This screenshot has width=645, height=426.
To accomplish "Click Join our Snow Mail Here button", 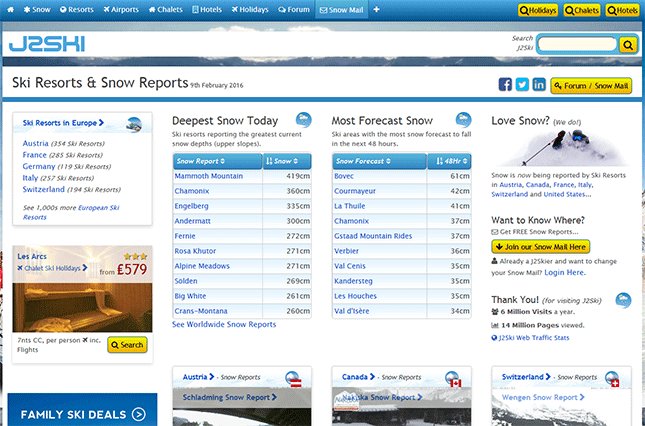I will (541, 247).
